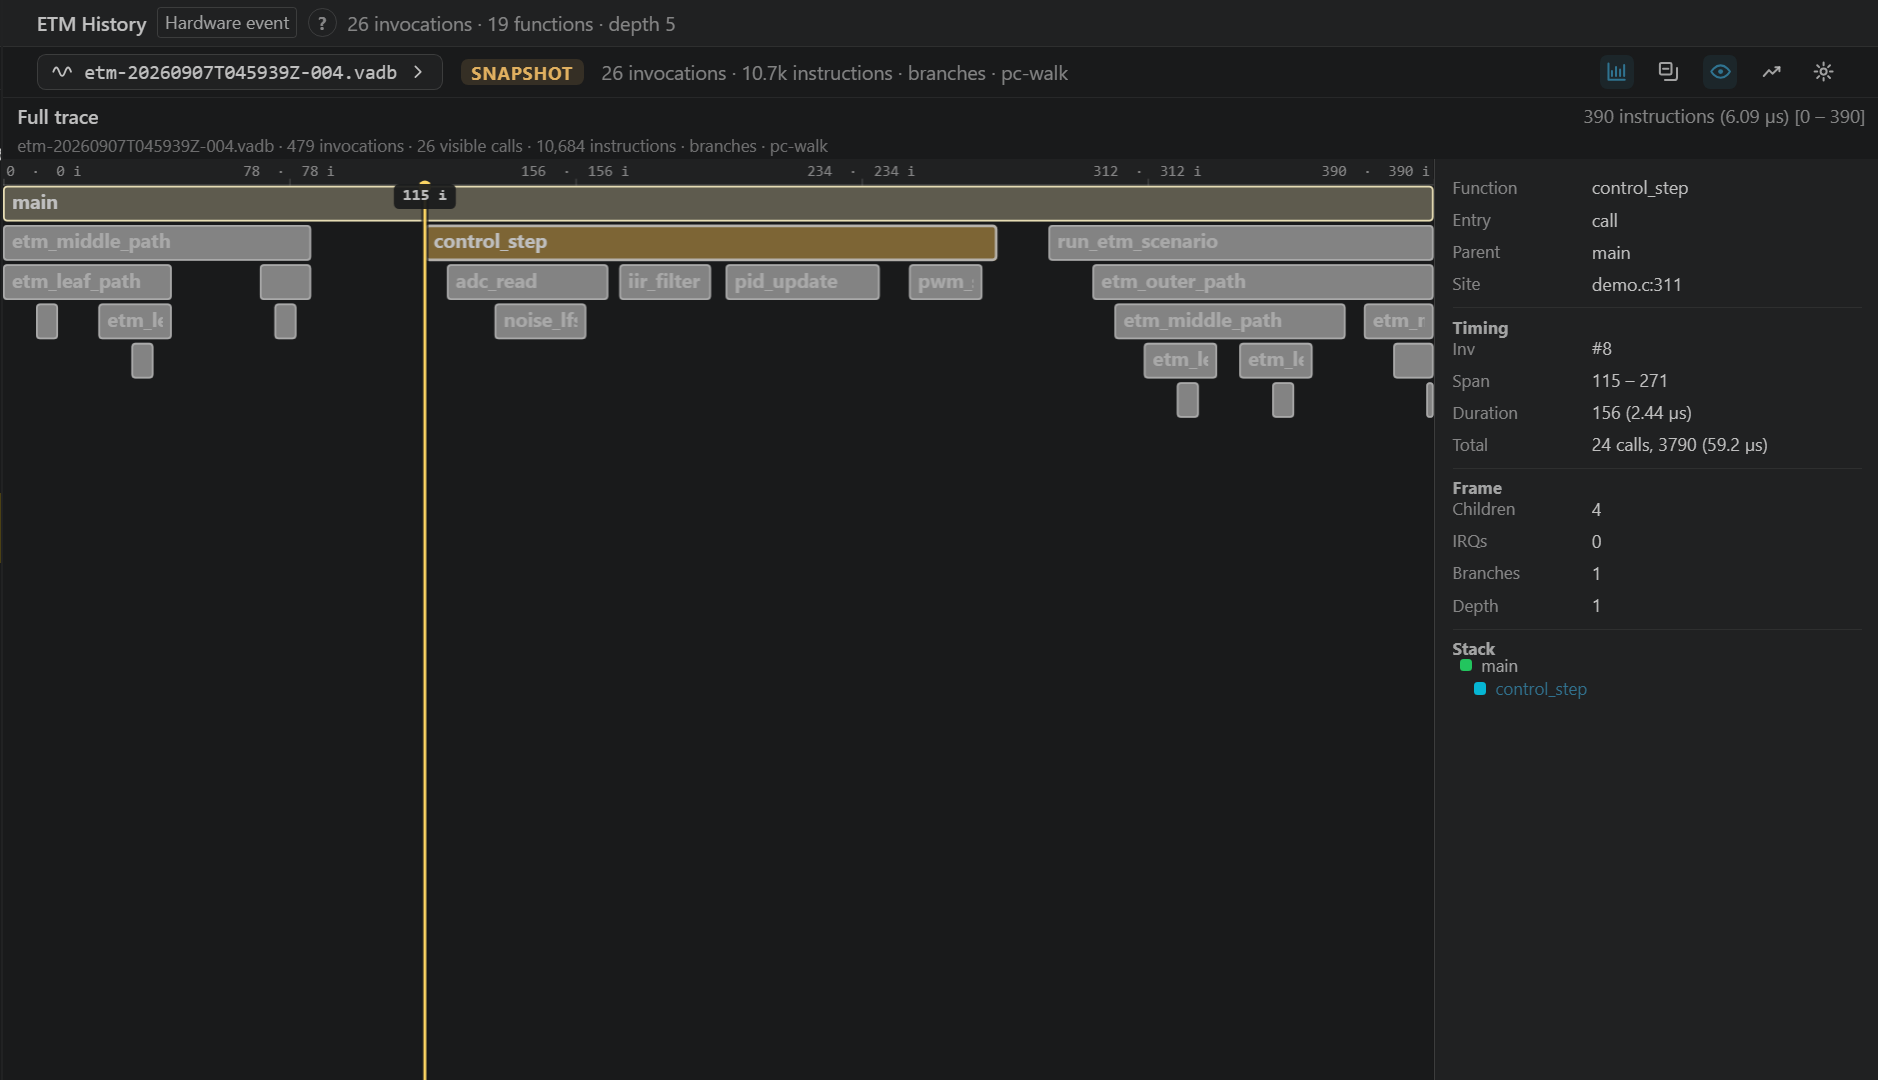Screen dimensions: 1878x1080
Task: Select the noise_lfs frame under adc_read
Action: (540, 321)
